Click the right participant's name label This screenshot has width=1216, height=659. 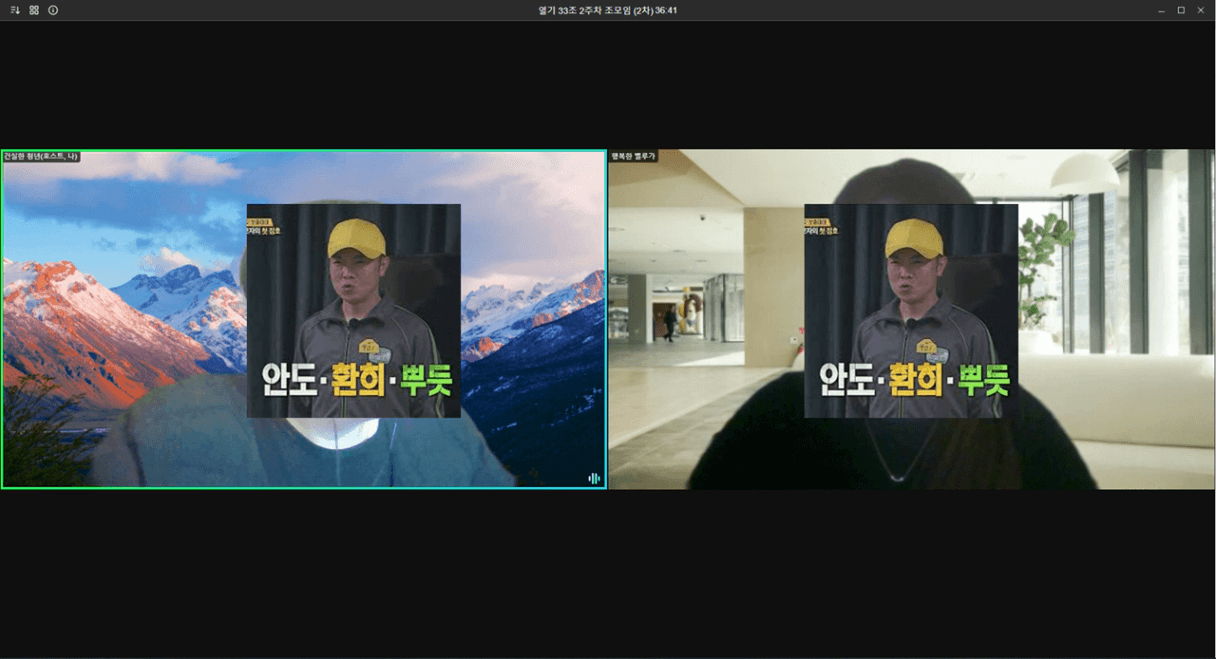coord(634,156)
